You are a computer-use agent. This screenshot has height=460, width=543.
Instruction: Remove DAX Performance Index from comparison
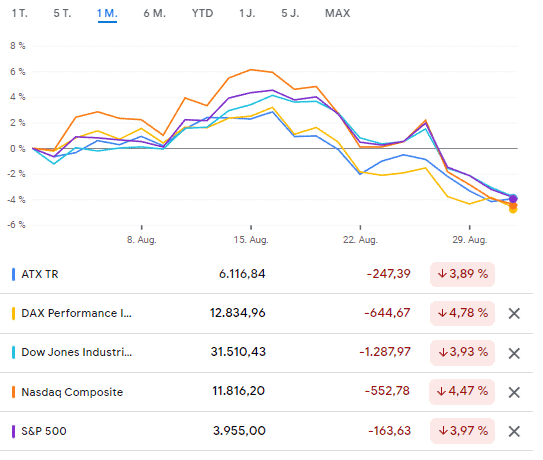[x=514, y=313]
